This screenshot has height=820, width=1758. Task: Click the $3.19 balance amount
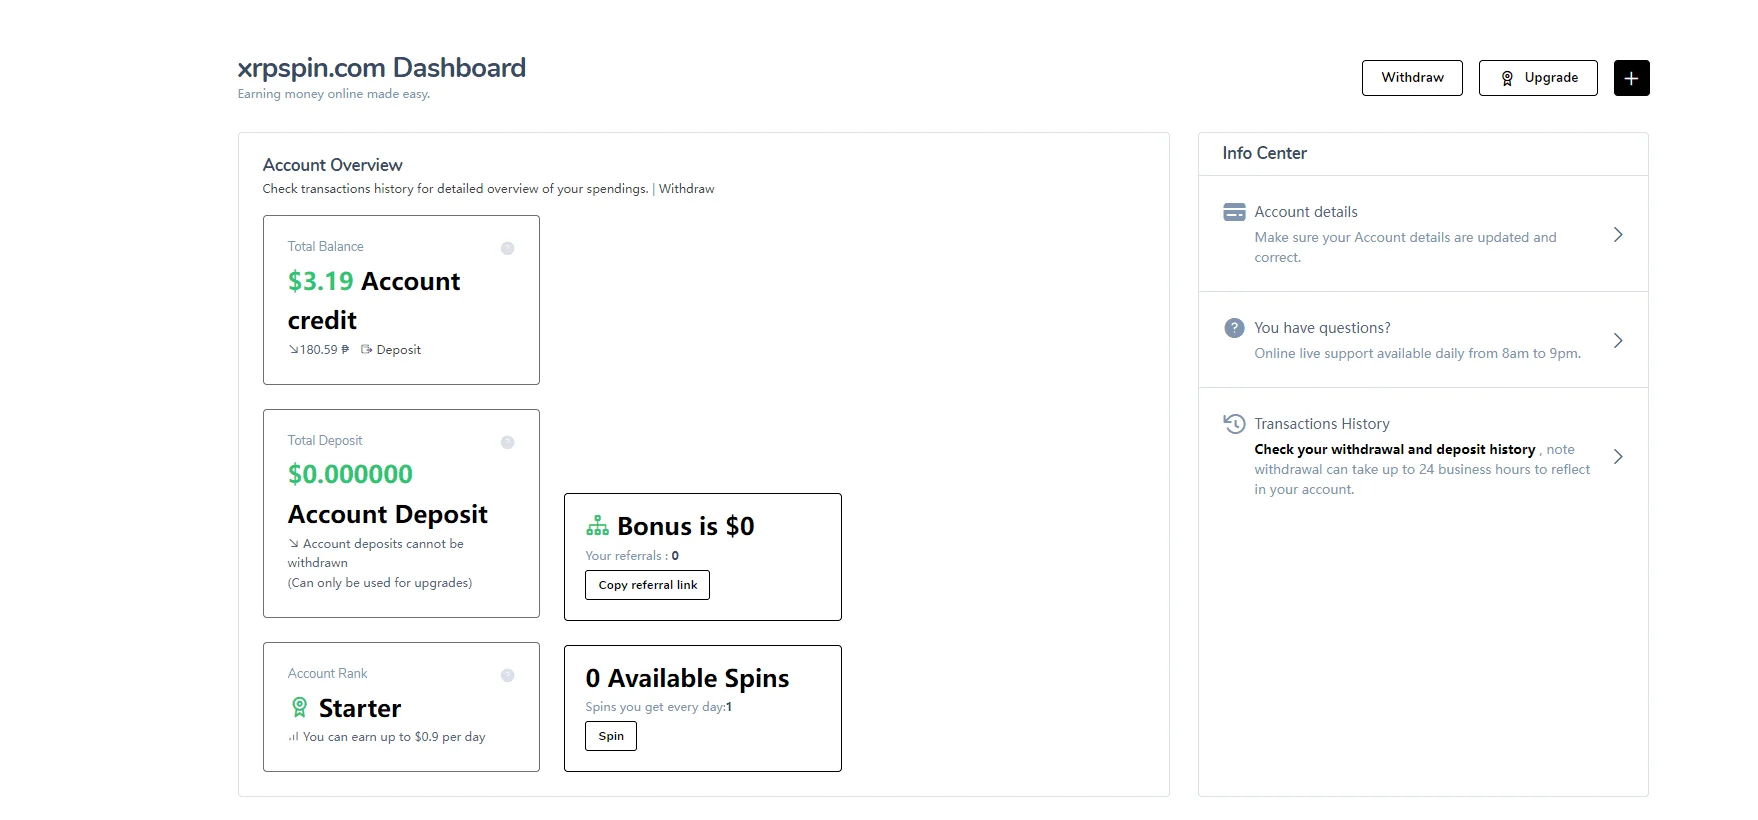coord(320,282)
